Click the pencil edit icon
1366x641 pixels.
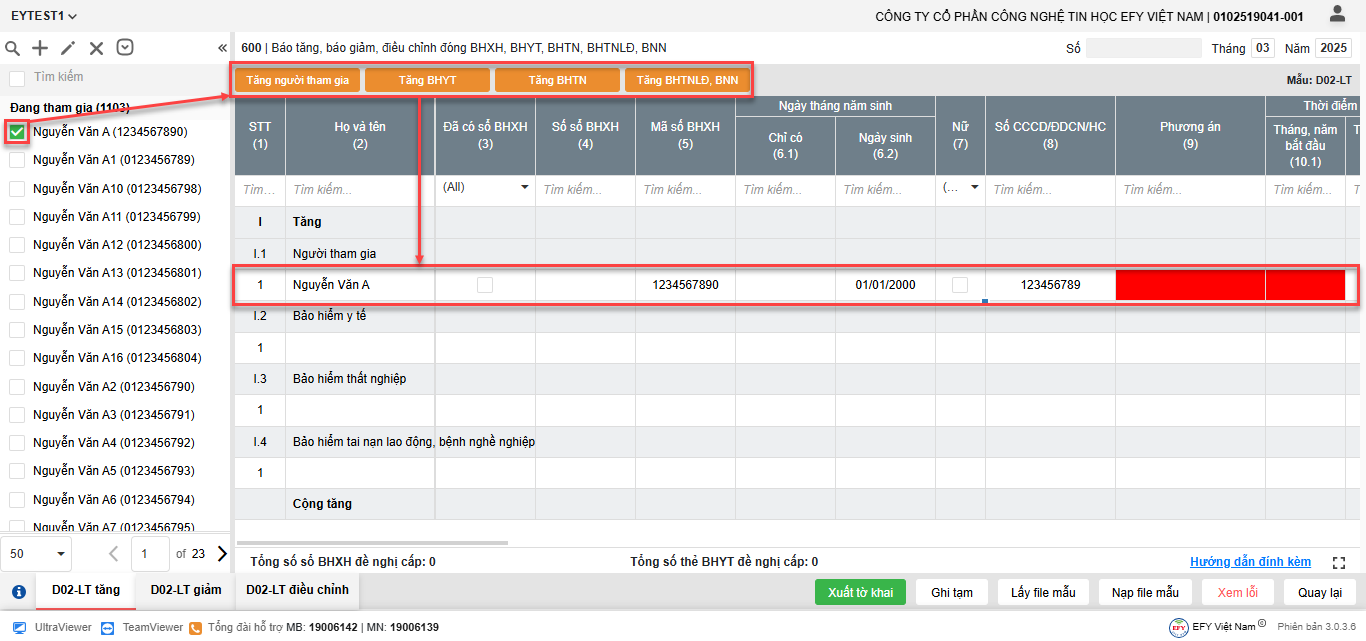tap(68, 48)
